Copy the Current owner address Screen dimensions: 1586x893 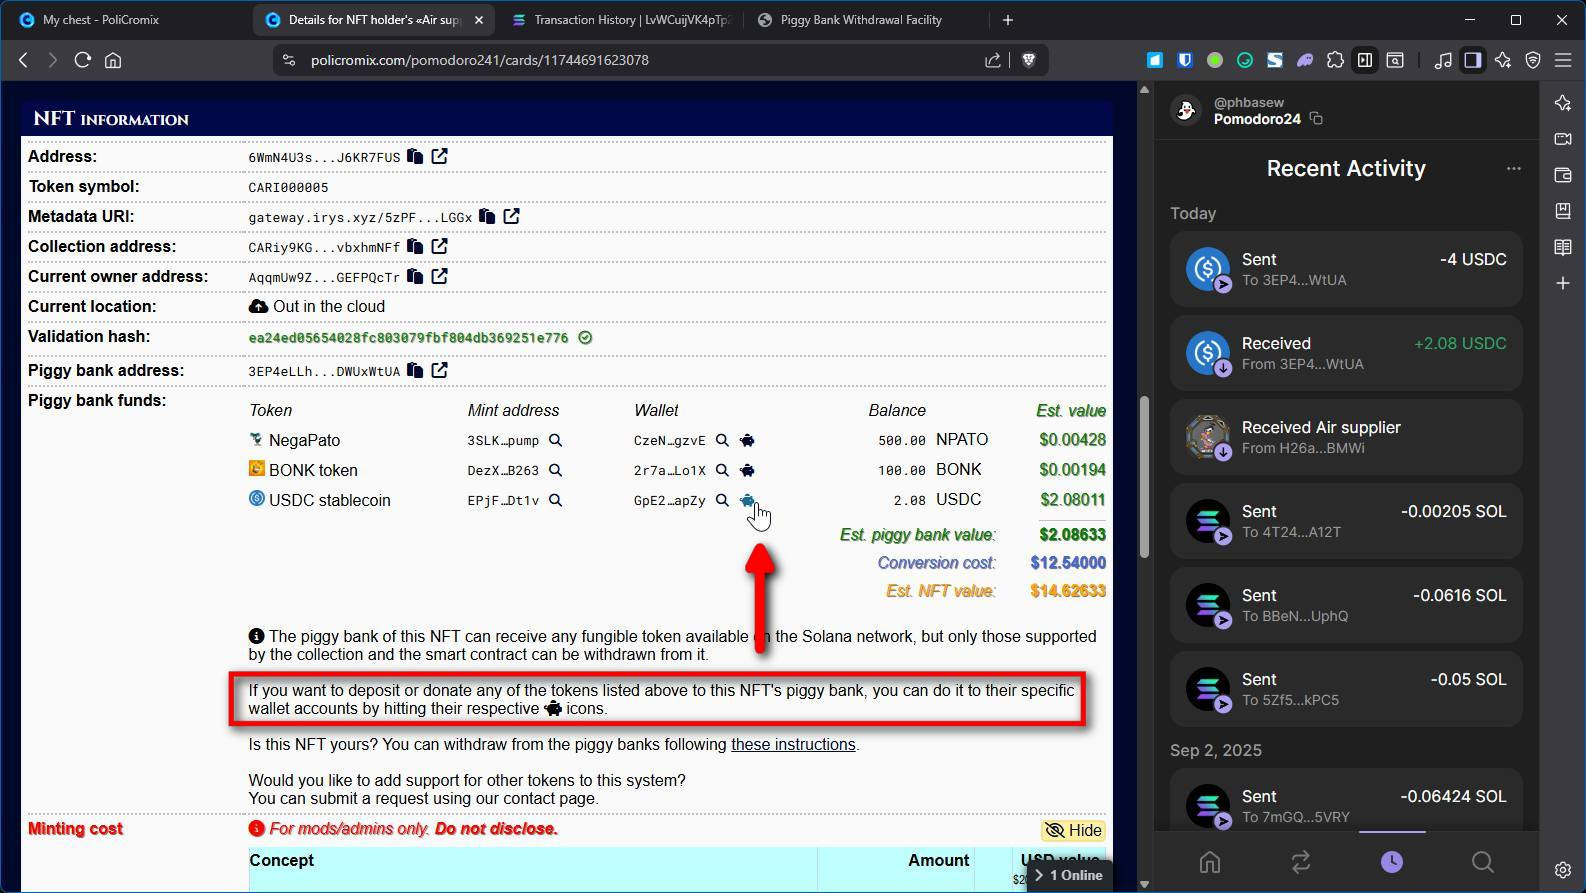point(415,277)
